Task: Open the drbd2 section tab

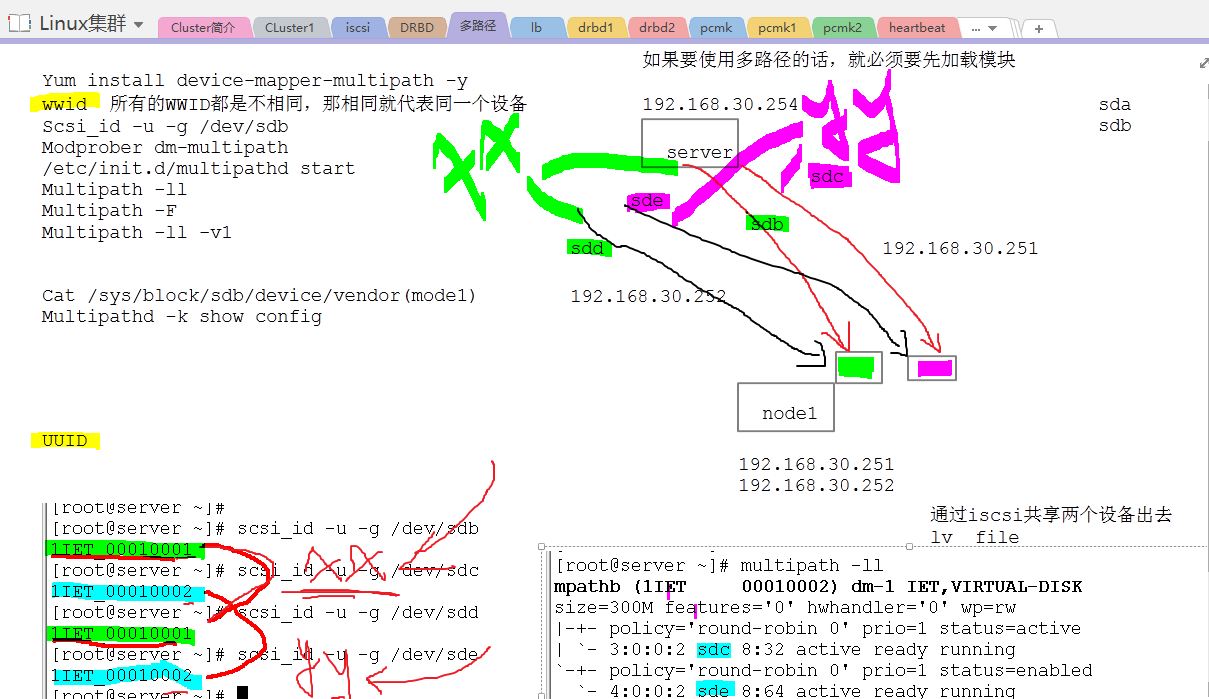Action: pyautogui.click(x=657, y=28)
